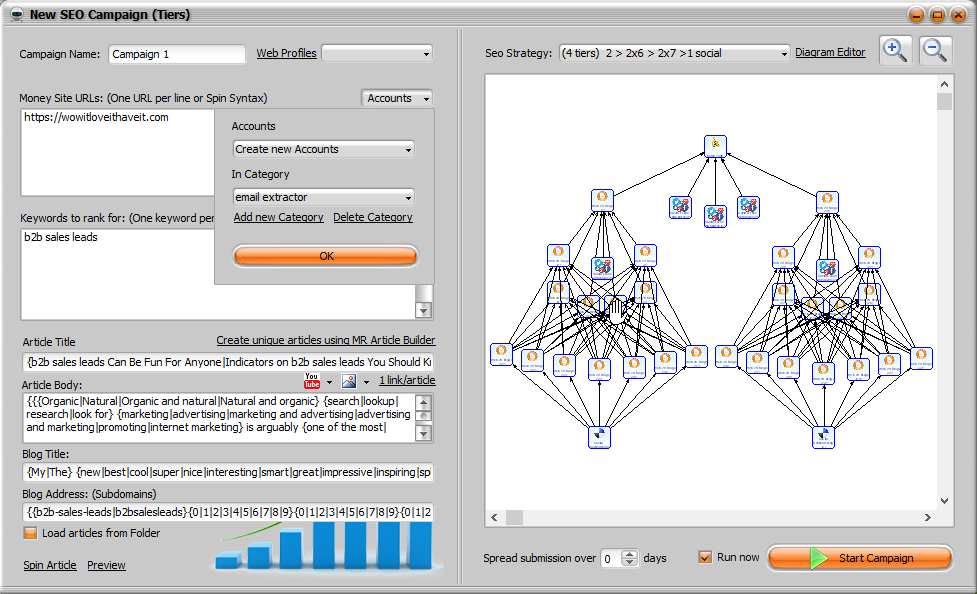
Task: Start the campaign
Action: pyautogui.click(x=860, y=558)
